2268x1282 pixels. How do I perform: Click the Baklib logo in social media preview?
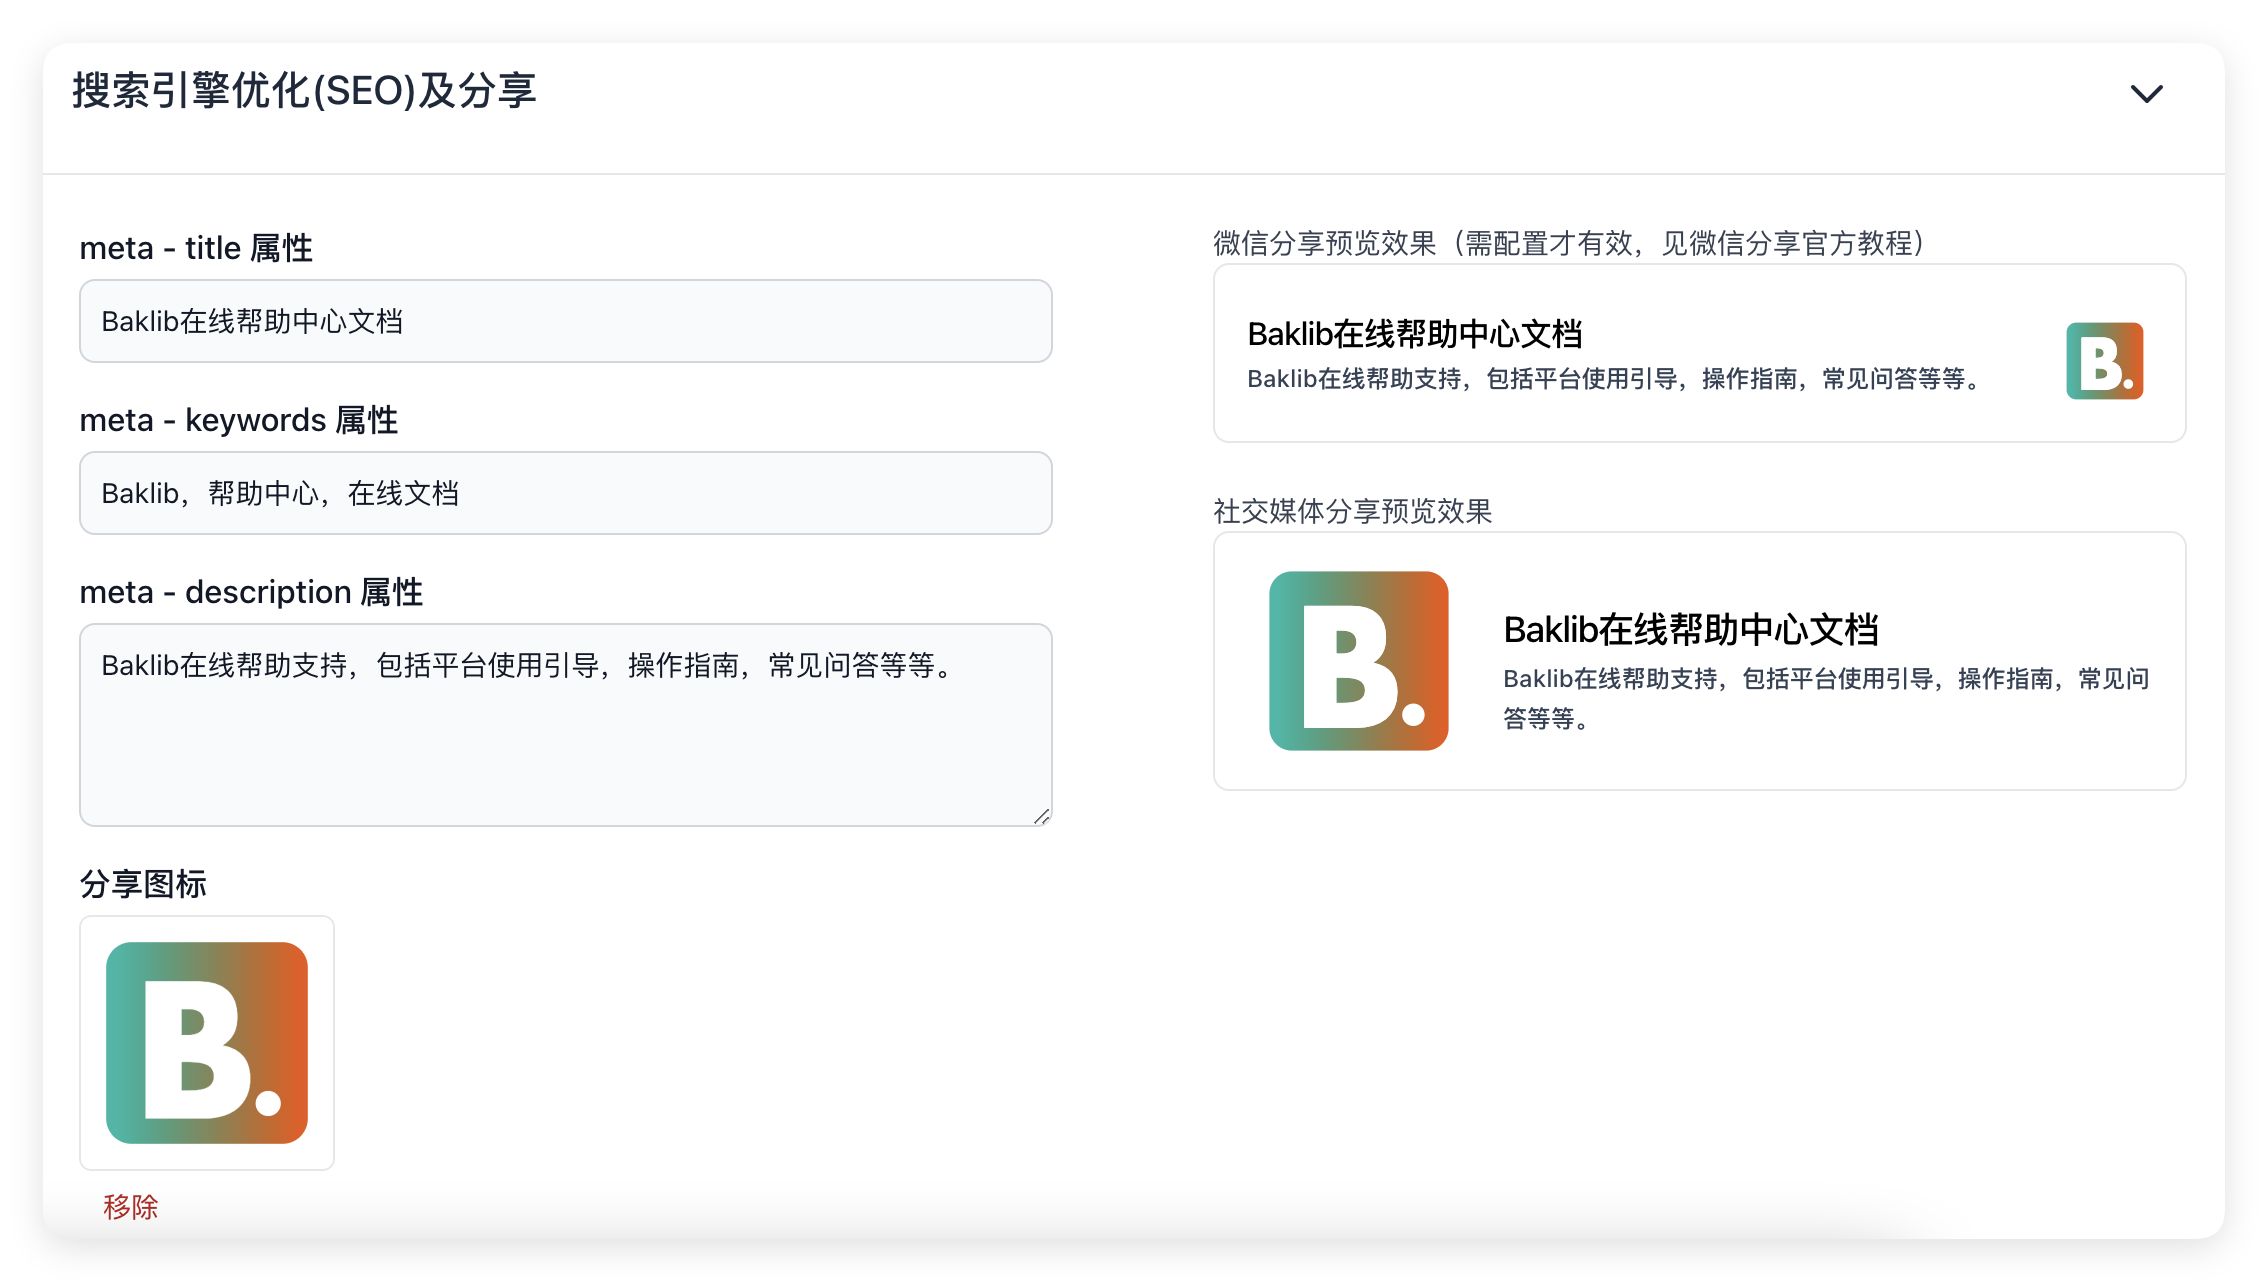(1358, 661)
